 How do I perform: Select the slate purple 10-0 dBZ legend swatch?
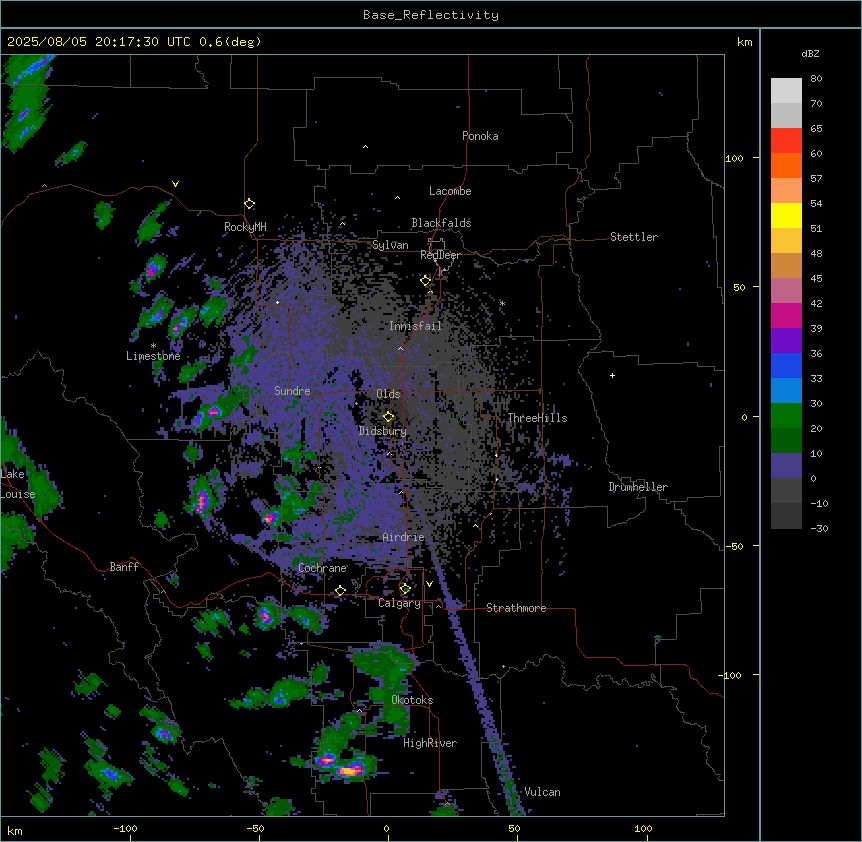[x=786, y=466]
